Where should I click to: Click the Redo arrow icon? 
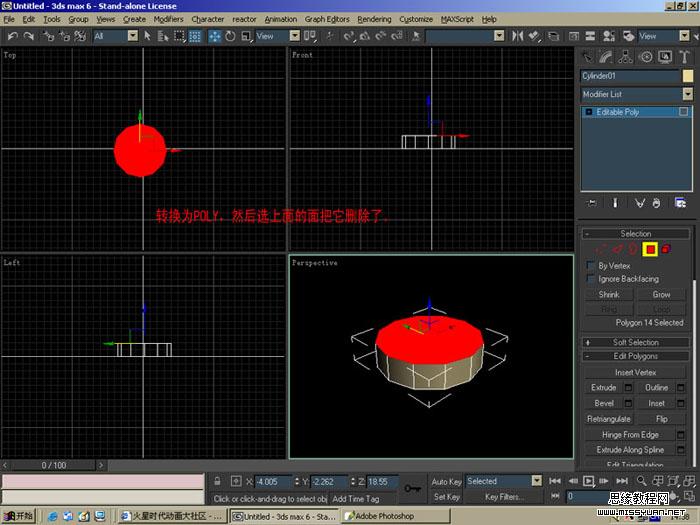coord(29,36)
